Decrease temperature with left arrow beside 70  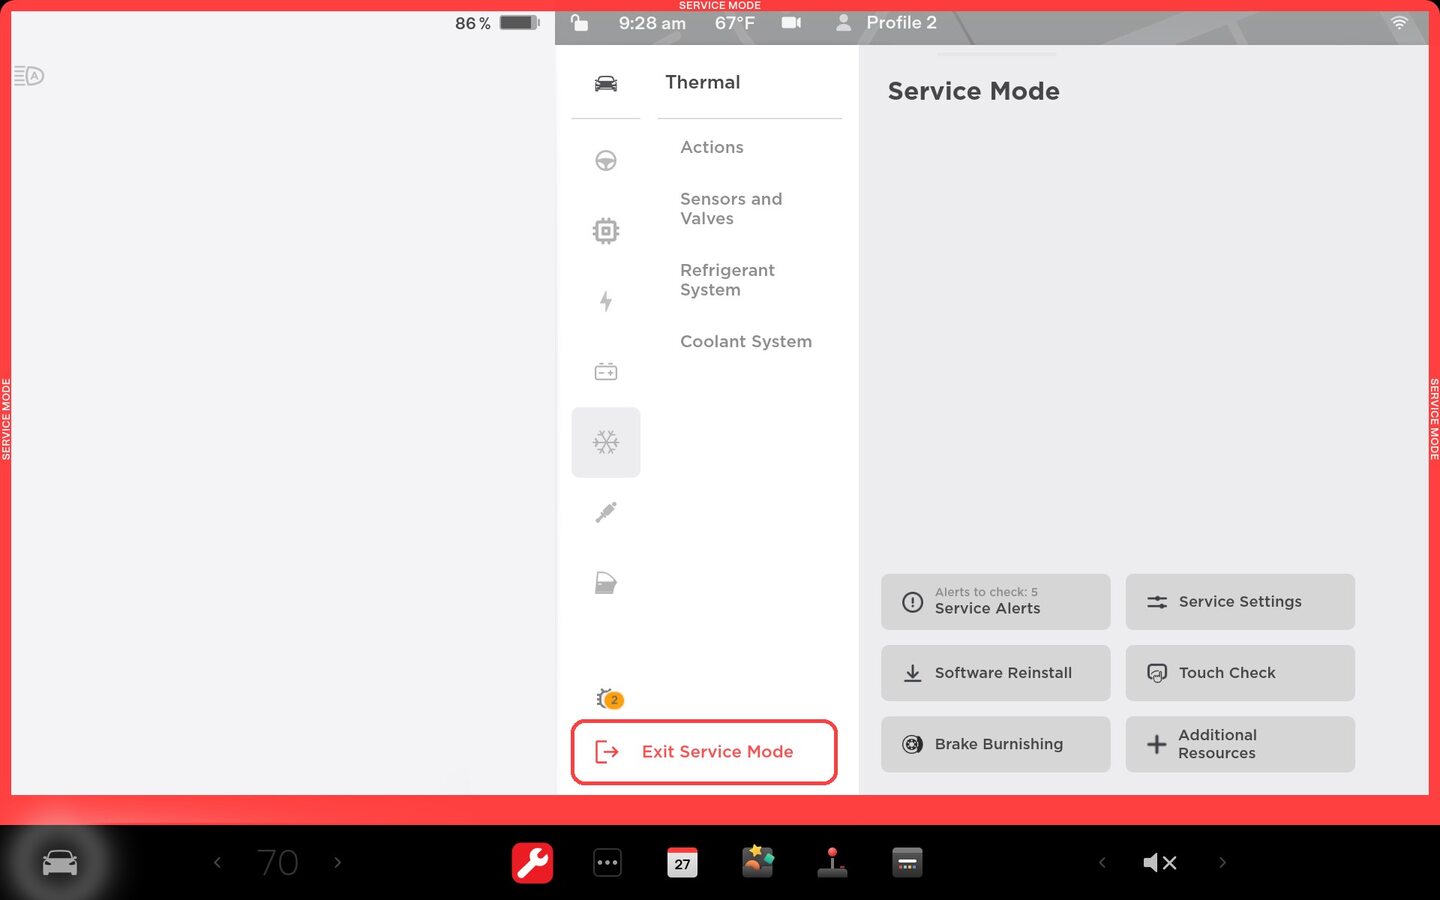tap(217, 862)
